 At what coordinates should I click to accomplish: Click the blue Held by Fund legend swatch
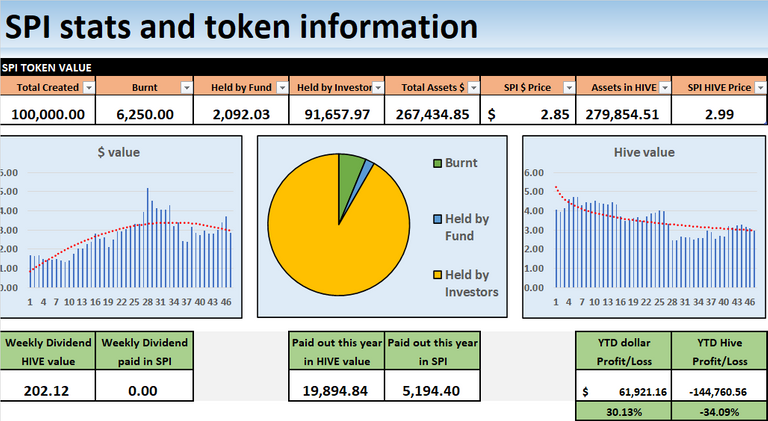click(x=437, y=219)
